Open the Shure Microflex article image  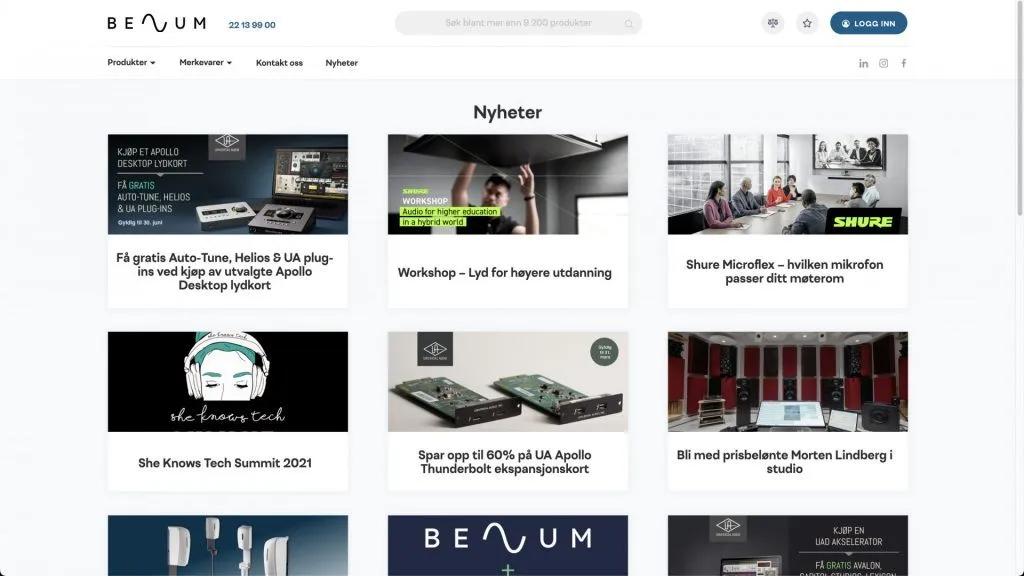tap(788, 184)
